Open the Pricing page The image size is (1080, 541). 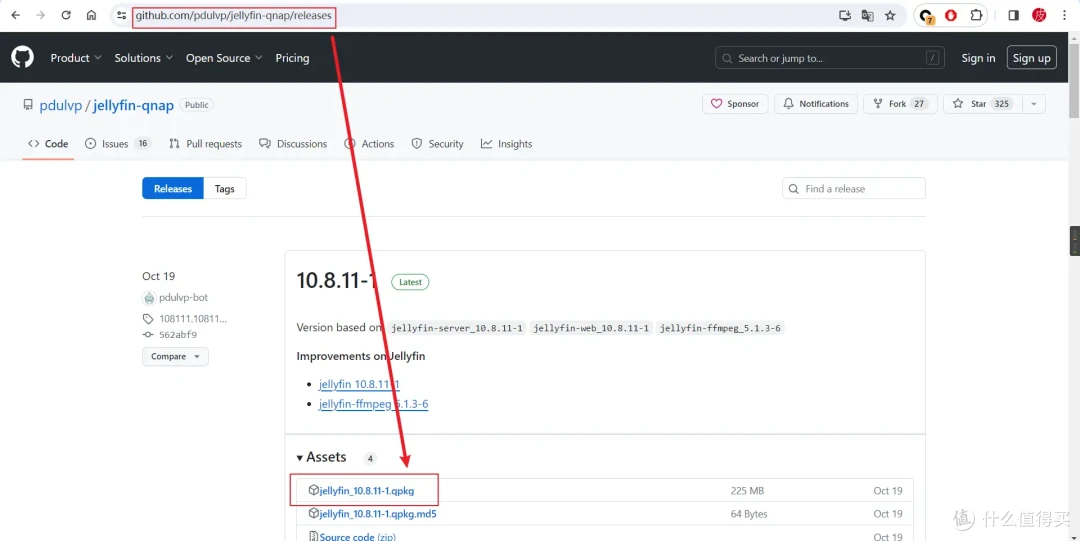coord(292,58)
